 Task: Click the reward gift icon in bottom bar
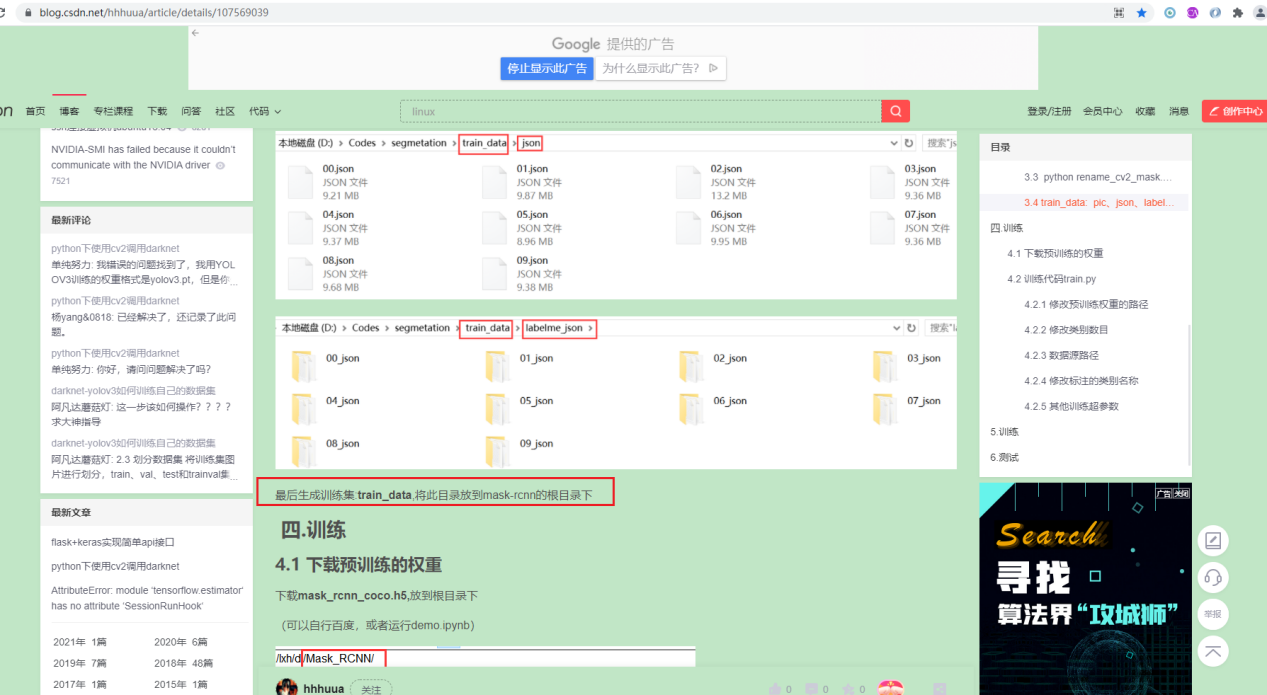click(890, 688)
